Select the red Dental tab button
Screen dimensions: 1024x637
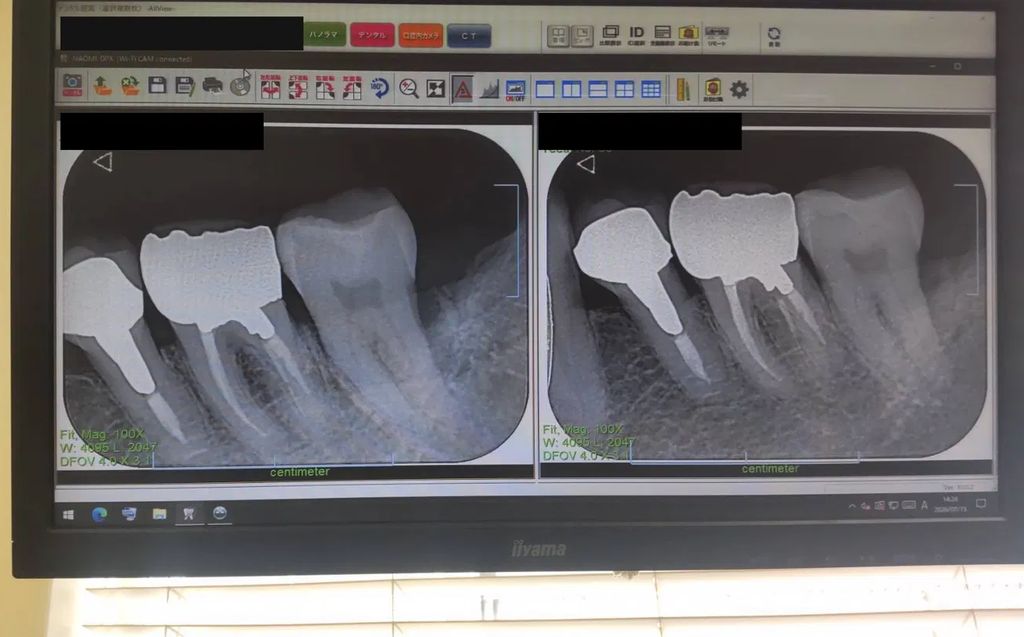tap(372, 35)
